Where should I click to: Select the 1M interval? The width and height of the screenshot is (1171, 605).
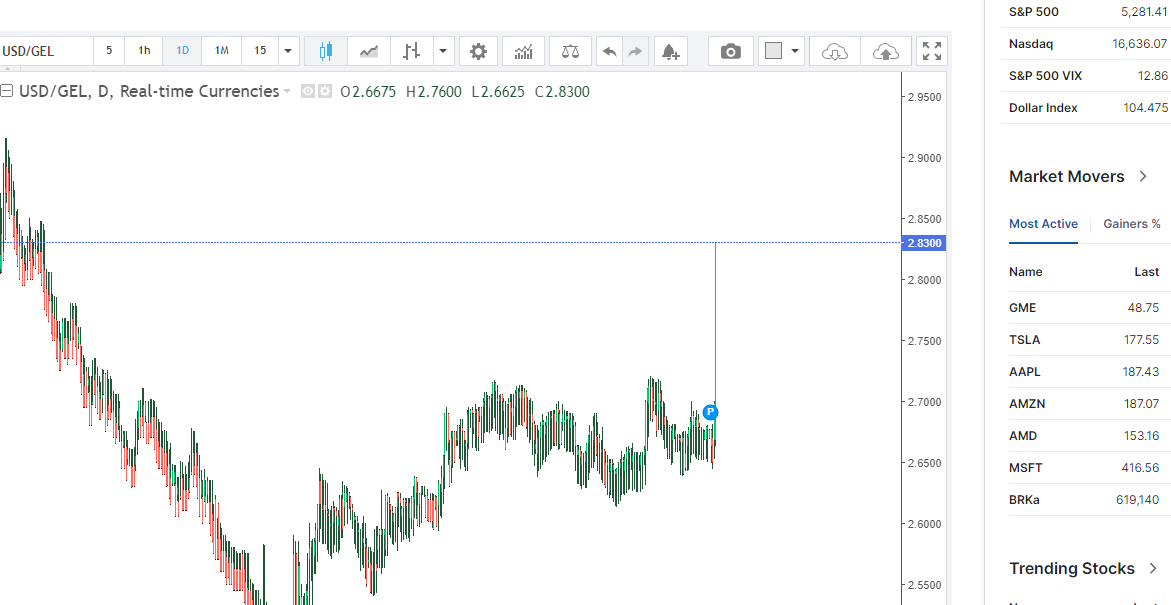222,51
